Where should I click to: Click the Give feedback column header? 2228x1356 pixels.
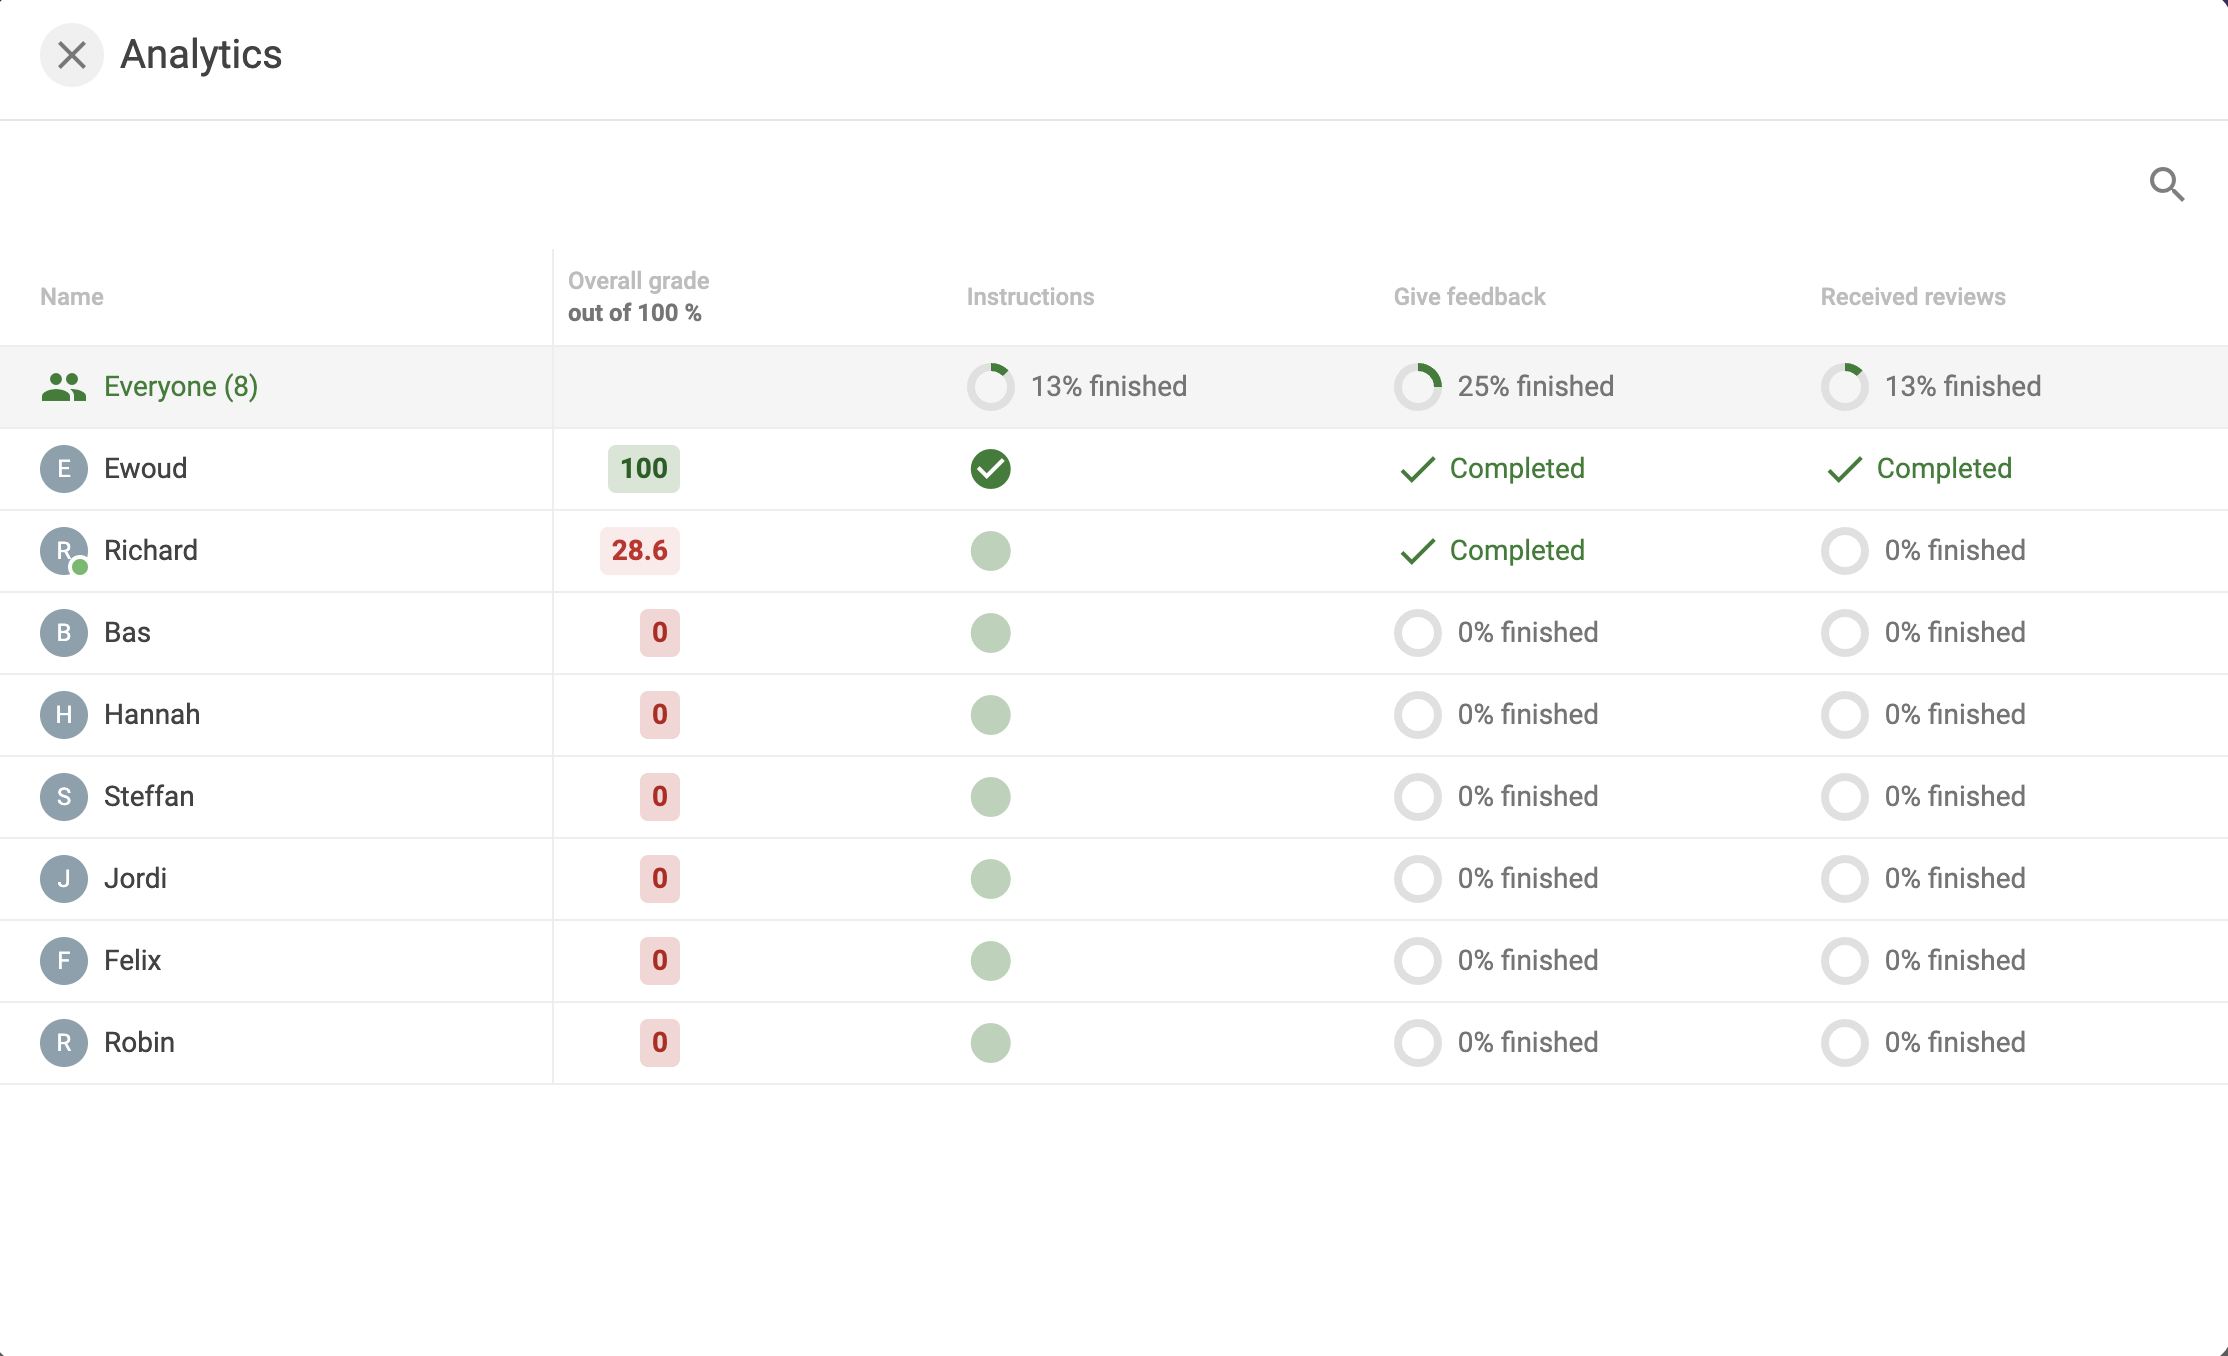1469,297
